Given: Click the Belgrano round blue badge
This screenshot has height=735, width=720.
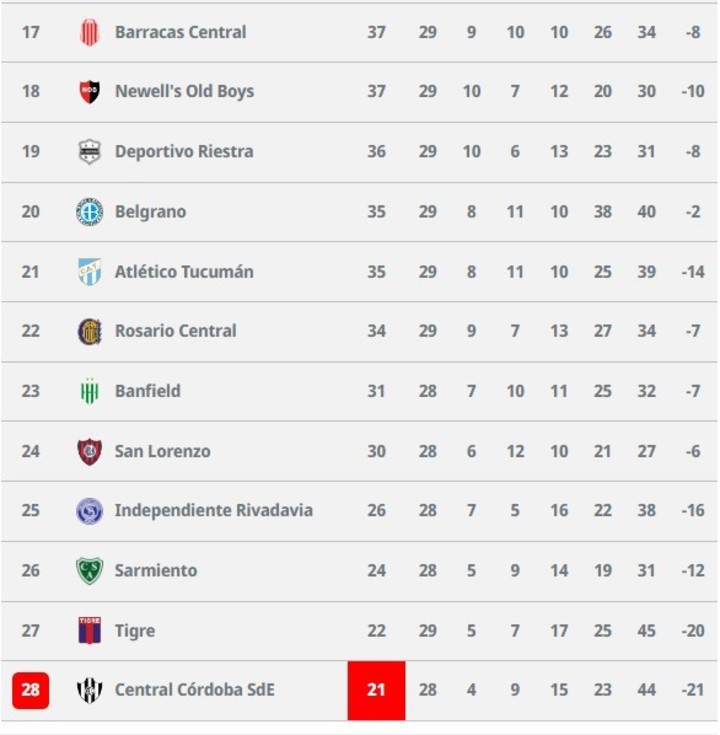Looking at the screenshot, I should pos(89,212).
